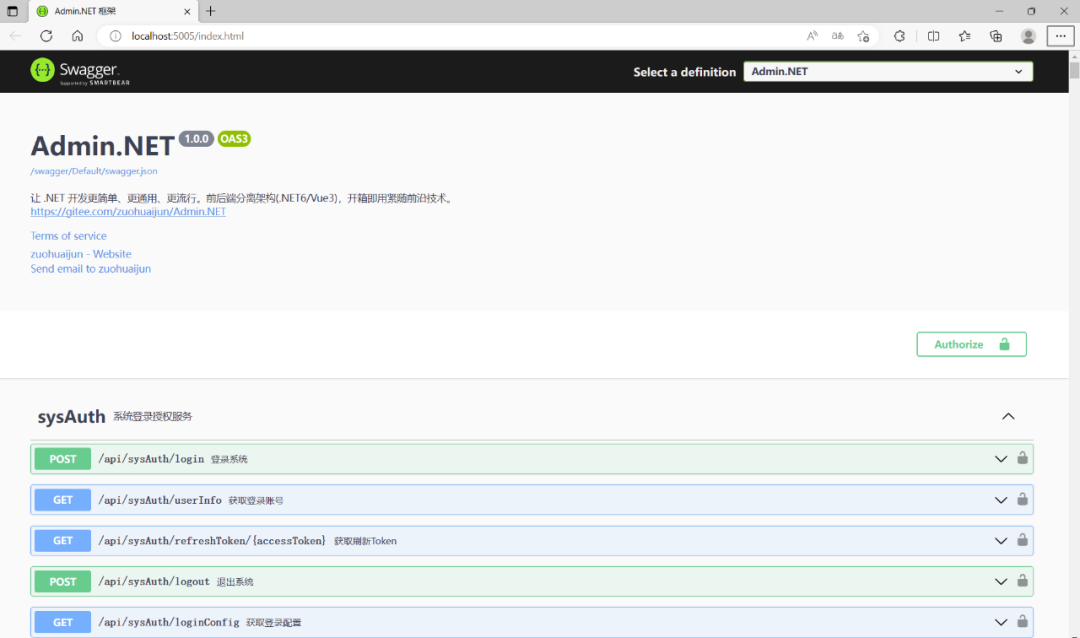1080x638 pixels.
Task: Click the lock icon on refreshToken row
Action: (x=1022, y=539)
